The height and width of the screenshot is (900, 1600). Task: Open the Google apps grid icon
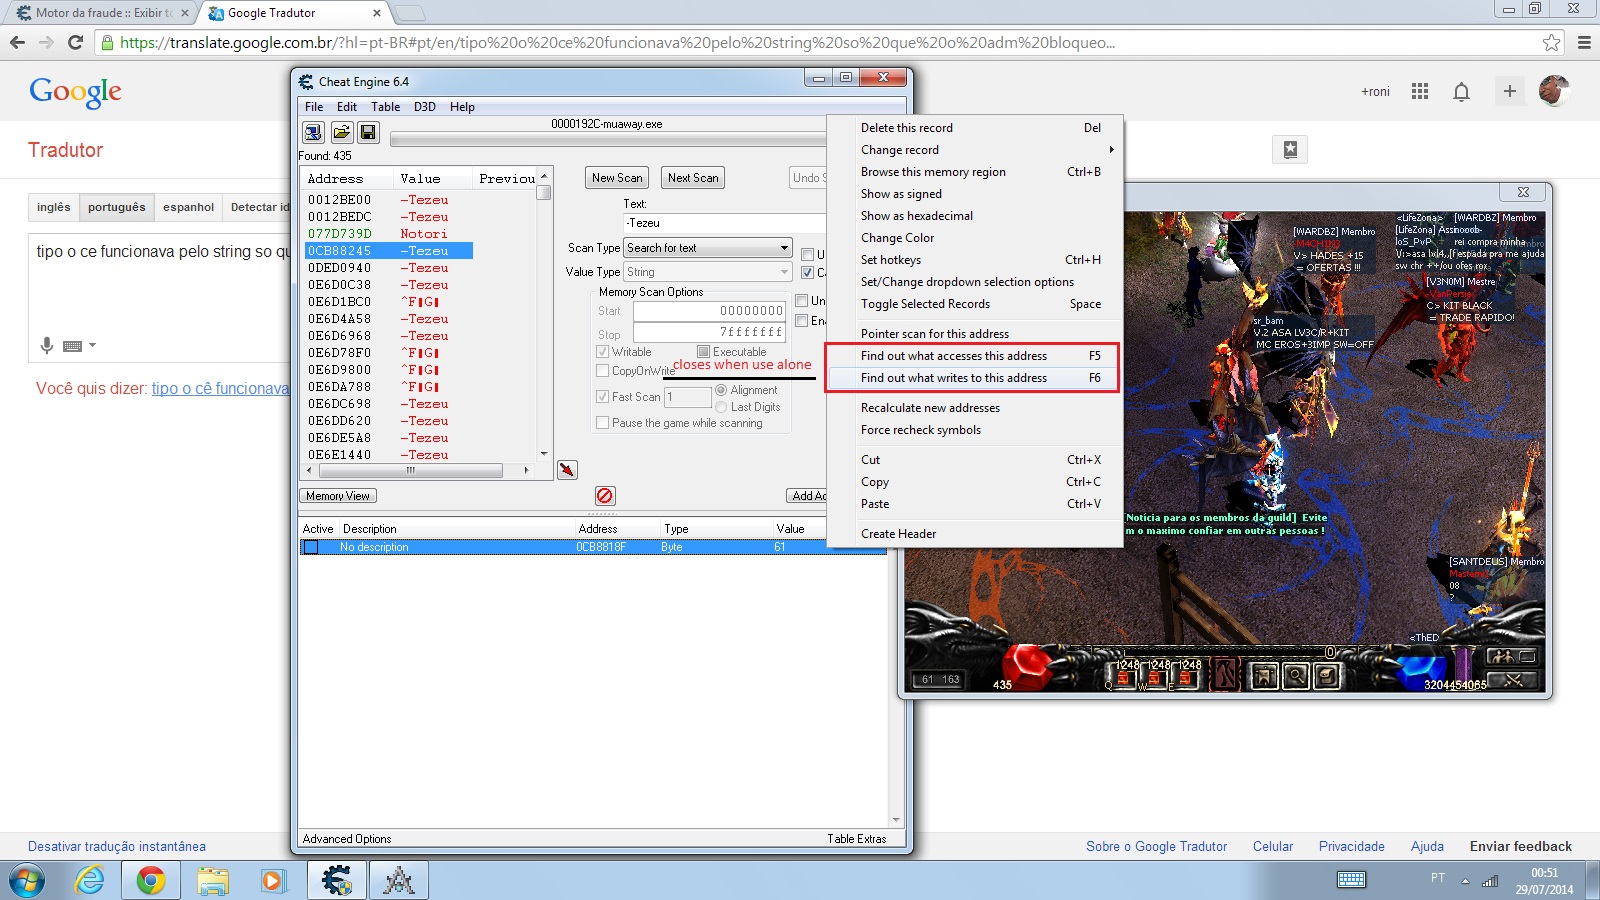tap(1420, 91)
